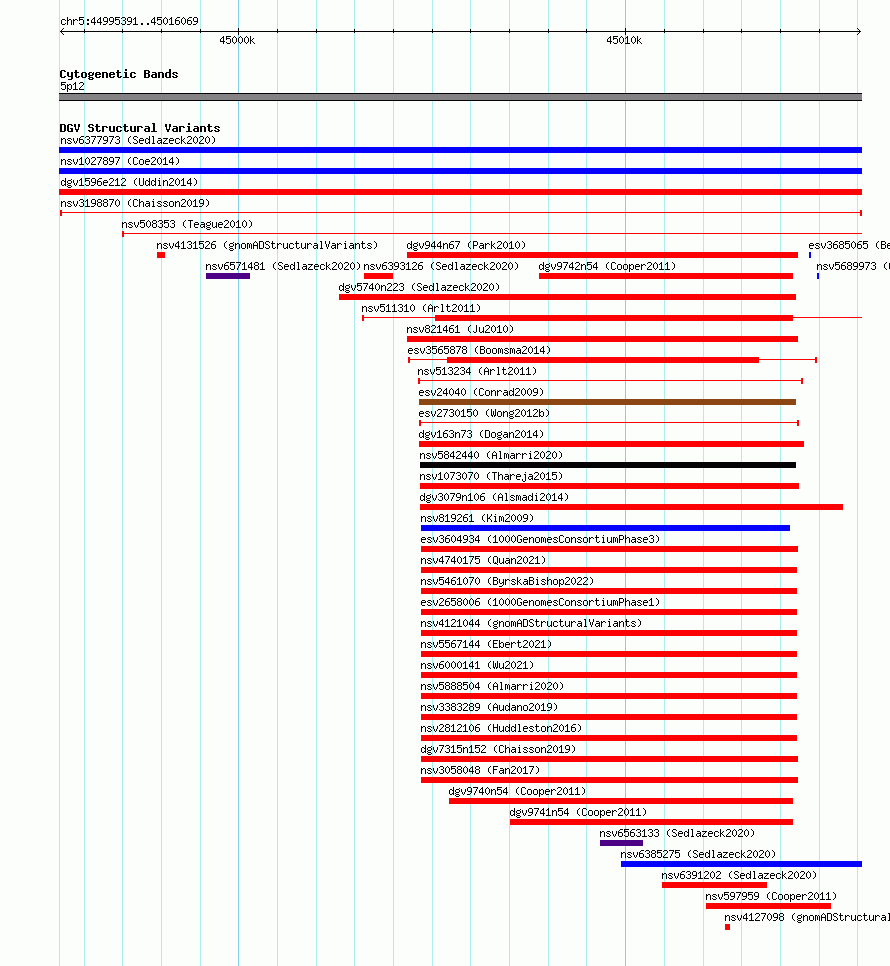Click the Cytogenetic Bands track title
Viewport: 890px width, 966px height.
119,74
